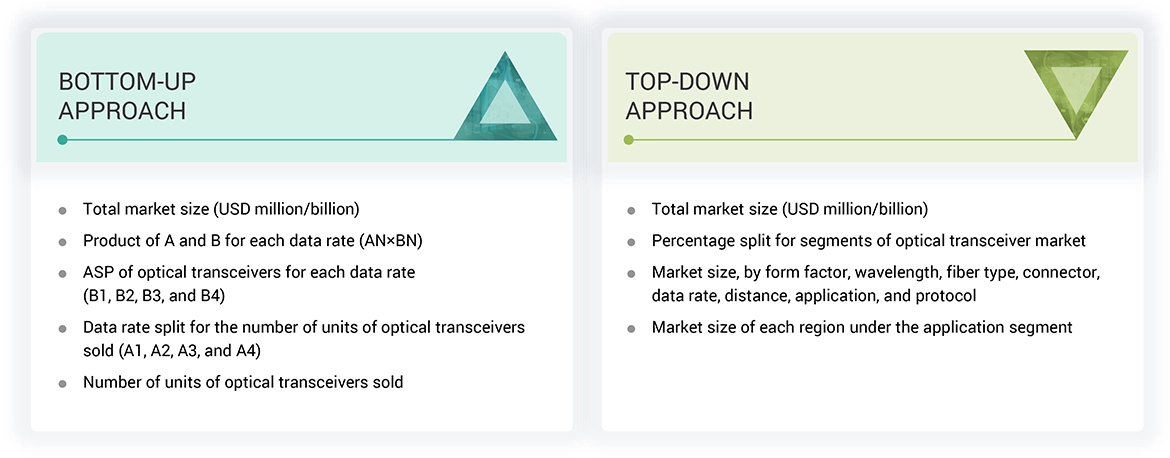Click Total market size in Top-Down card
The width and height of the screenshot is (1170, 458).
pos(789,209)
